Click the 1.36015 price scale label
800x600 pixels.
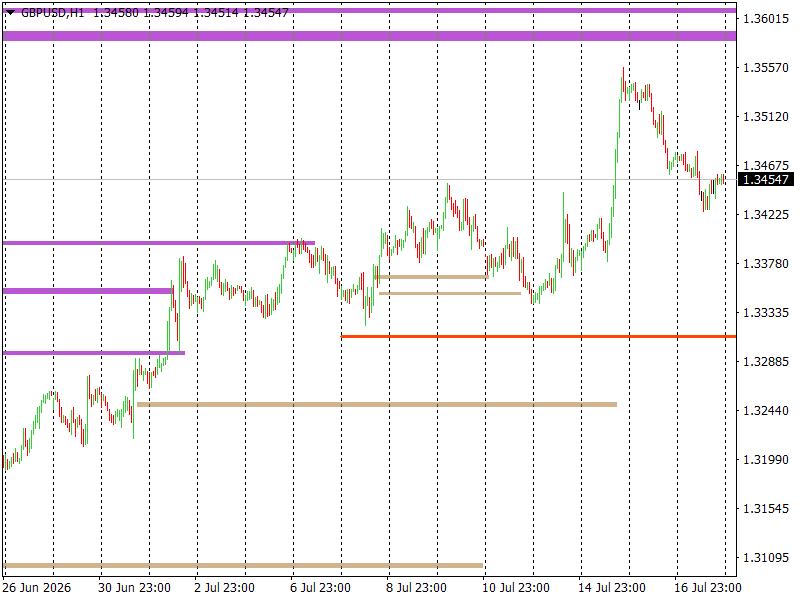(x=766, y=19)
